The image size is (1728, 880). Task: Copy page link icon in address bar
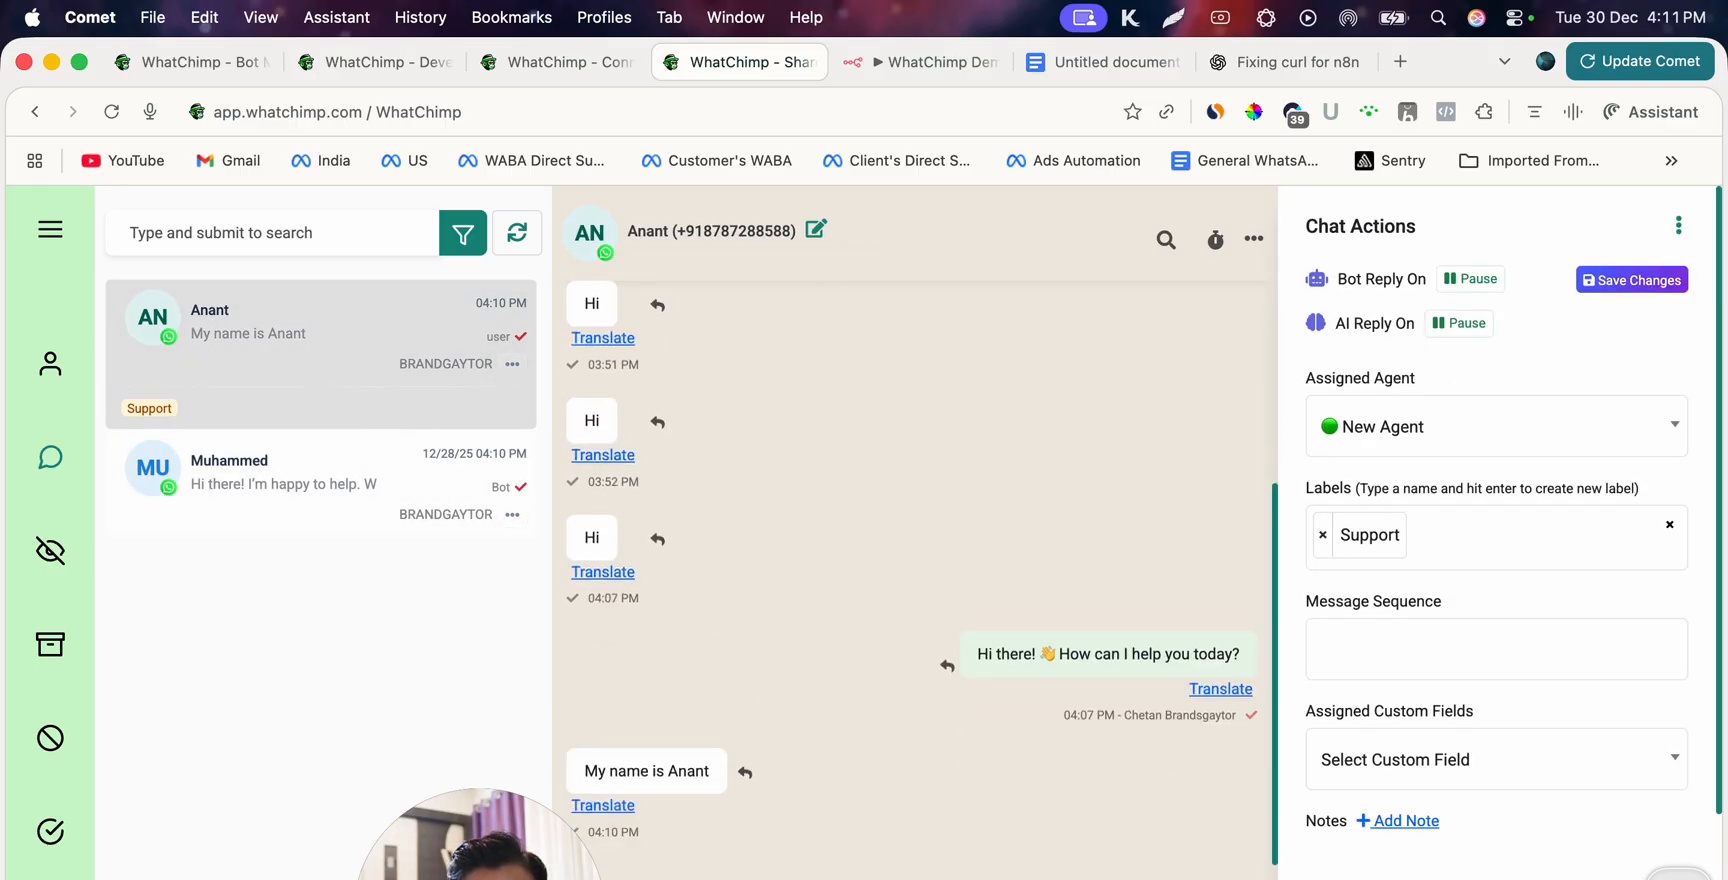[x=1166, y=112]
